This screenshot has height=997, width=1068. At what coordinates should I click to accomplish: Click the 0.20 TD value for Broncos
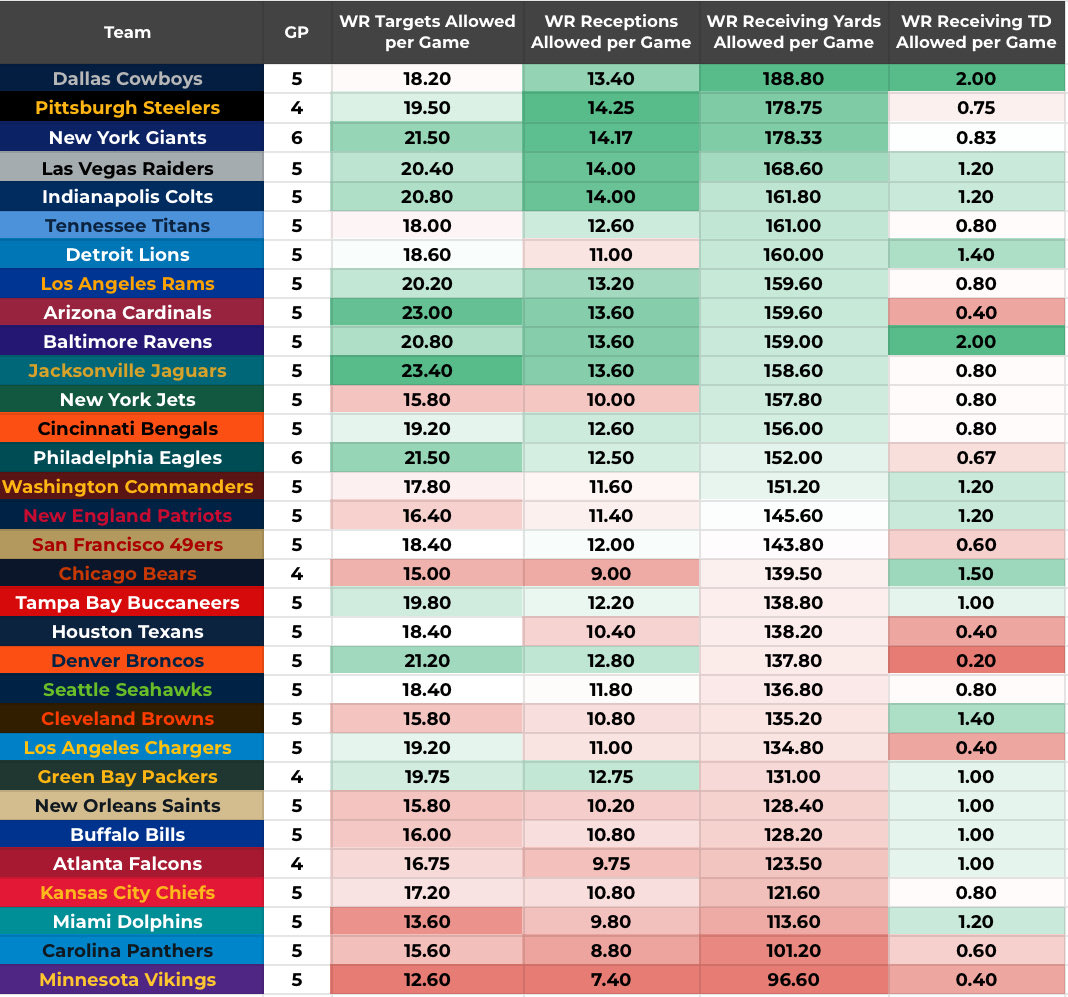coord(976,661)
